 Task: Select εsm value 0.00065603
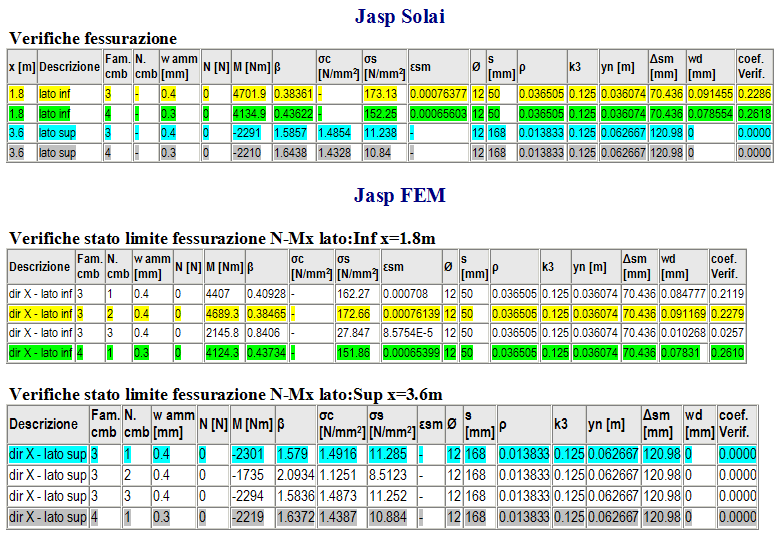tap(438, 113)
